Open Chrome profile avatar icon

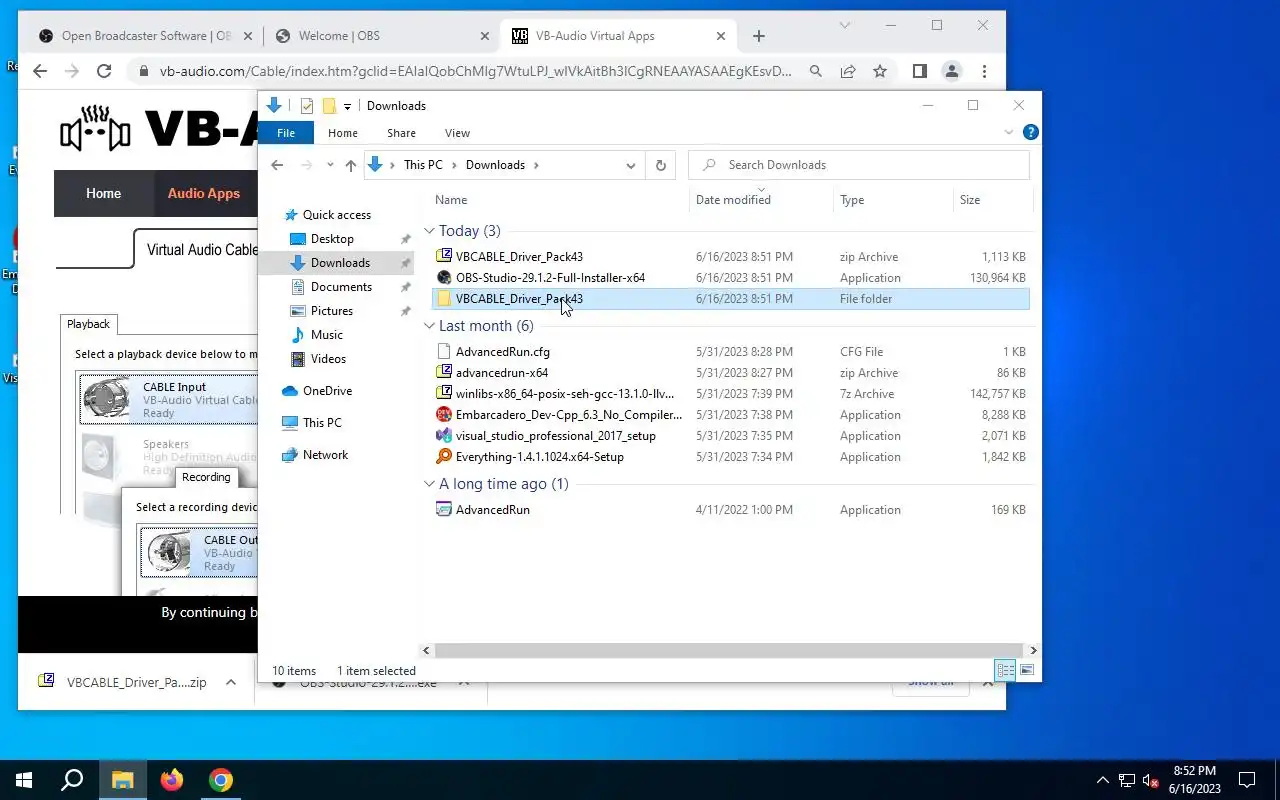(x=952, y=71)
